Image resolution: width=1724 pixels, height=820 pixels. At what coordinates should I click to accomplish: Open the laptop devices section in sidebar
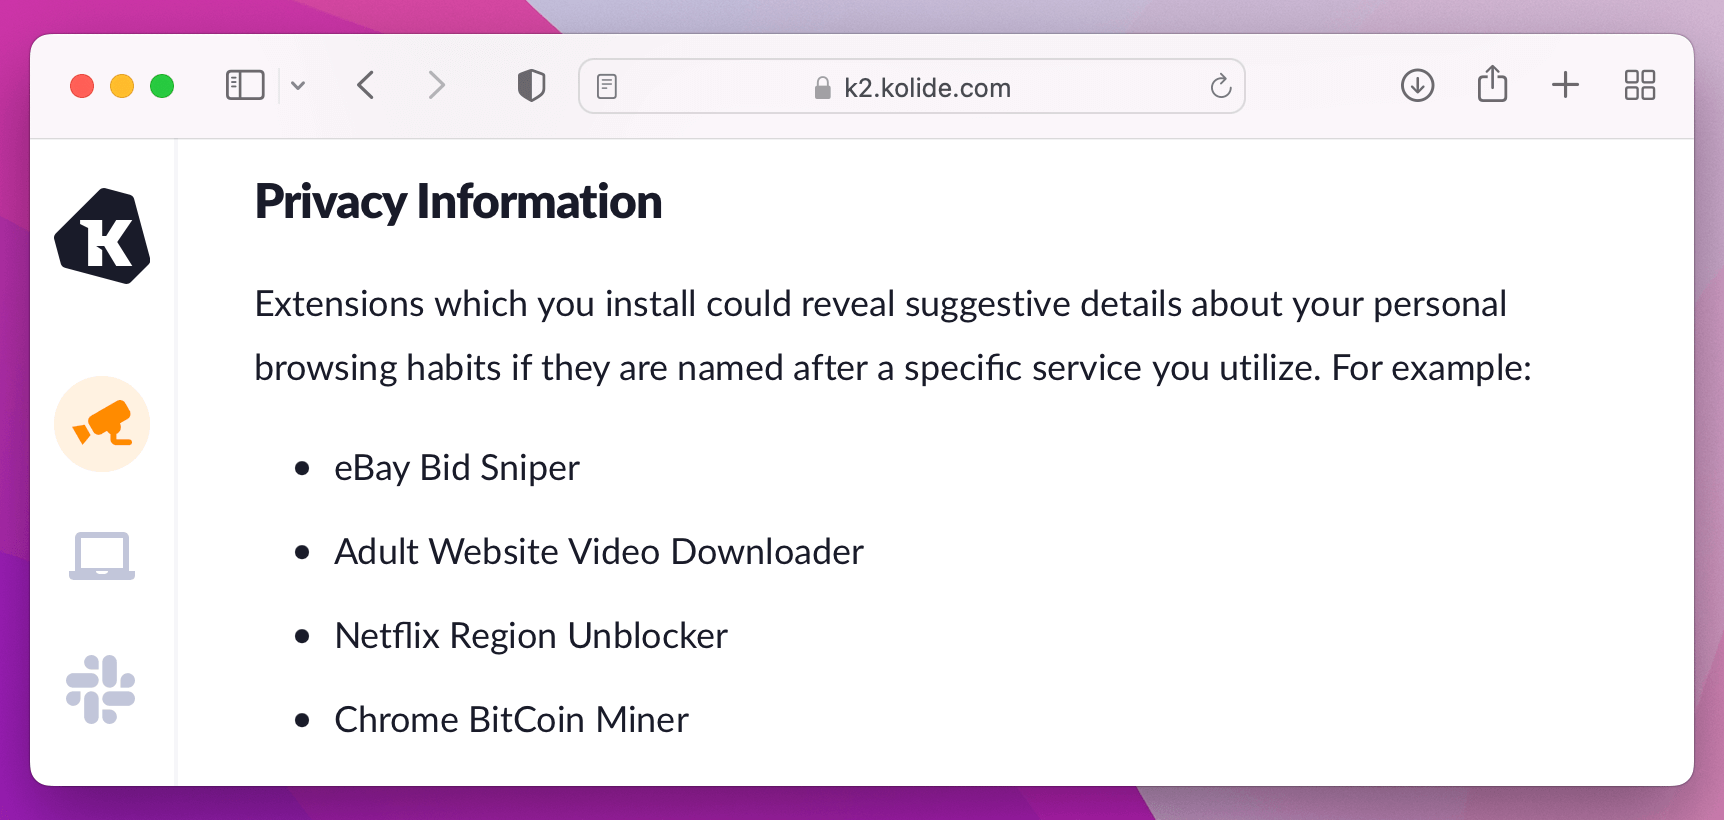click(101, 557)
